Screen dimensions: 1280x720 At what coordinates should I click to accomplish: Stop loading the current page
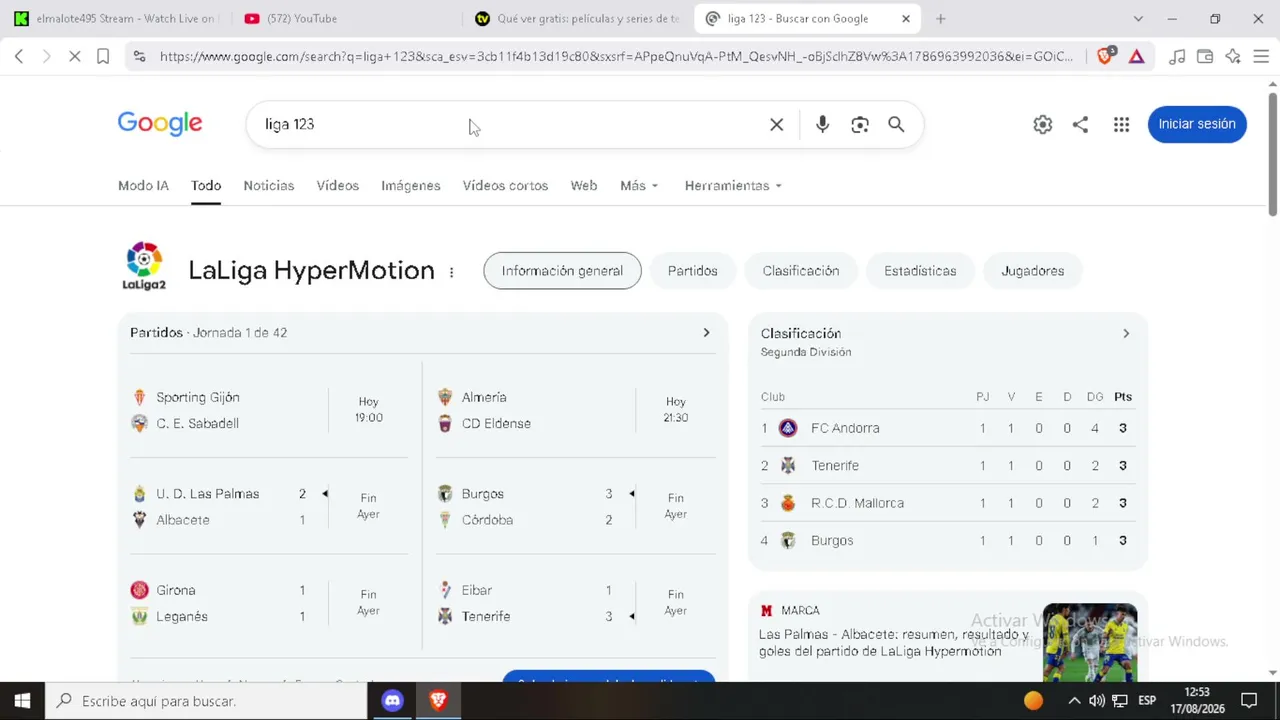pyautogui.click(x=75, y=57)
